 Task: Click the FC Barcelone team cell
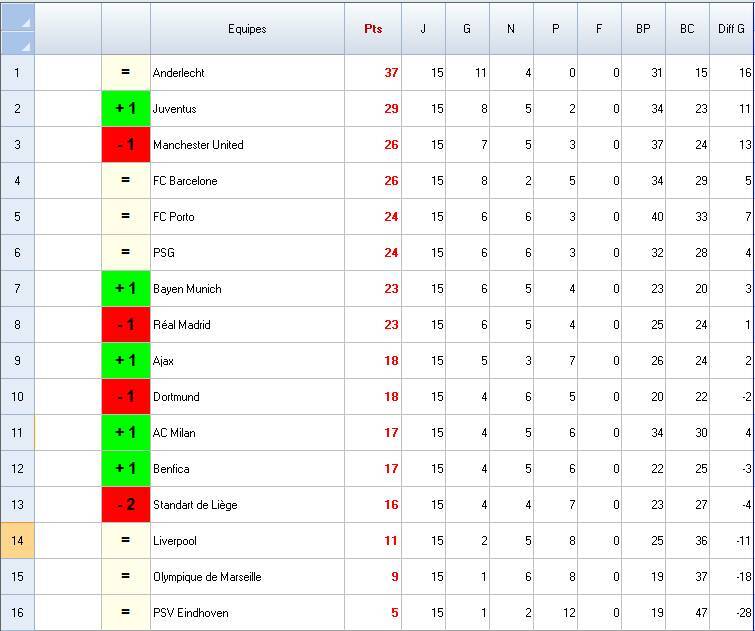(247, 181)
